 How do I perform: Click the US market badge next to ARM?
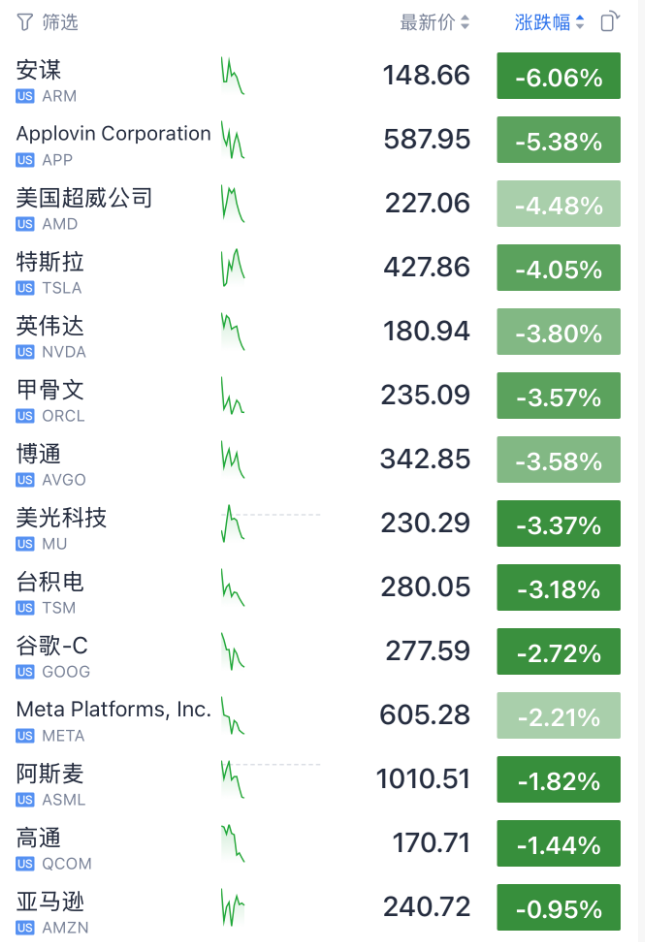coord(25,96)
